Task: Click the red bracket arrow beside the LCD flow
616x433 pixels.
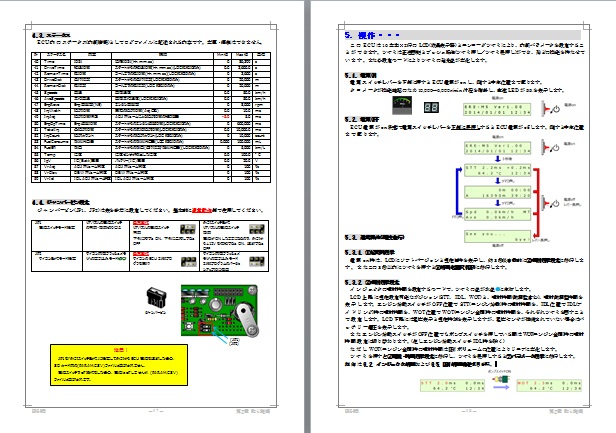Action: point(536,203)
